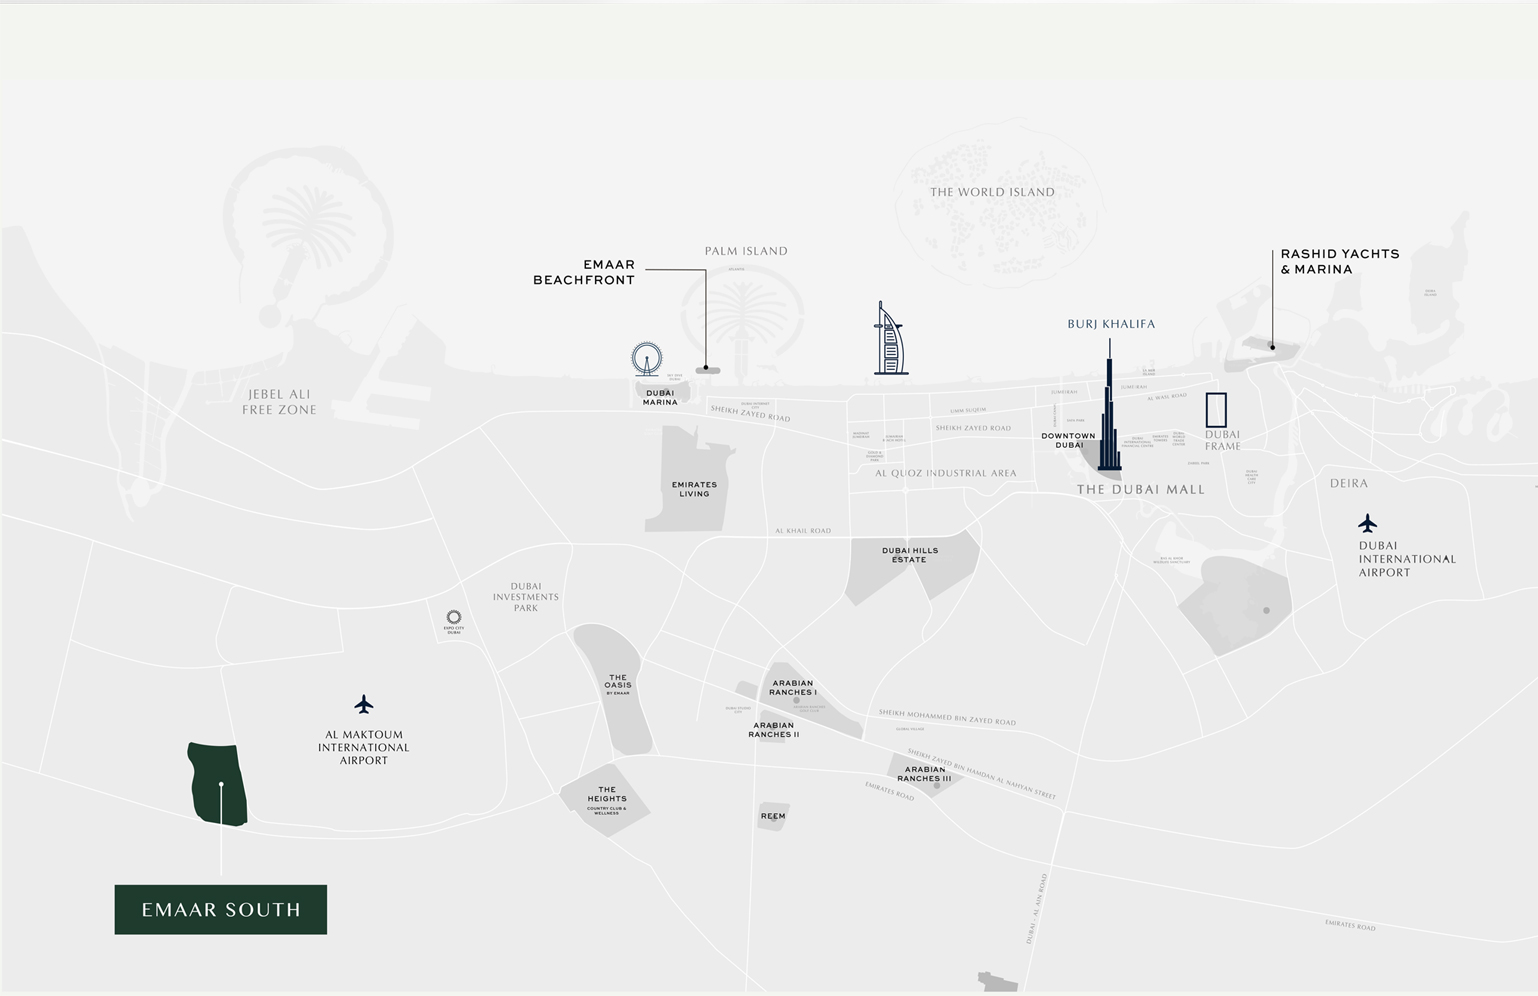Click the dark green Emaar South area

coord(218,784)
